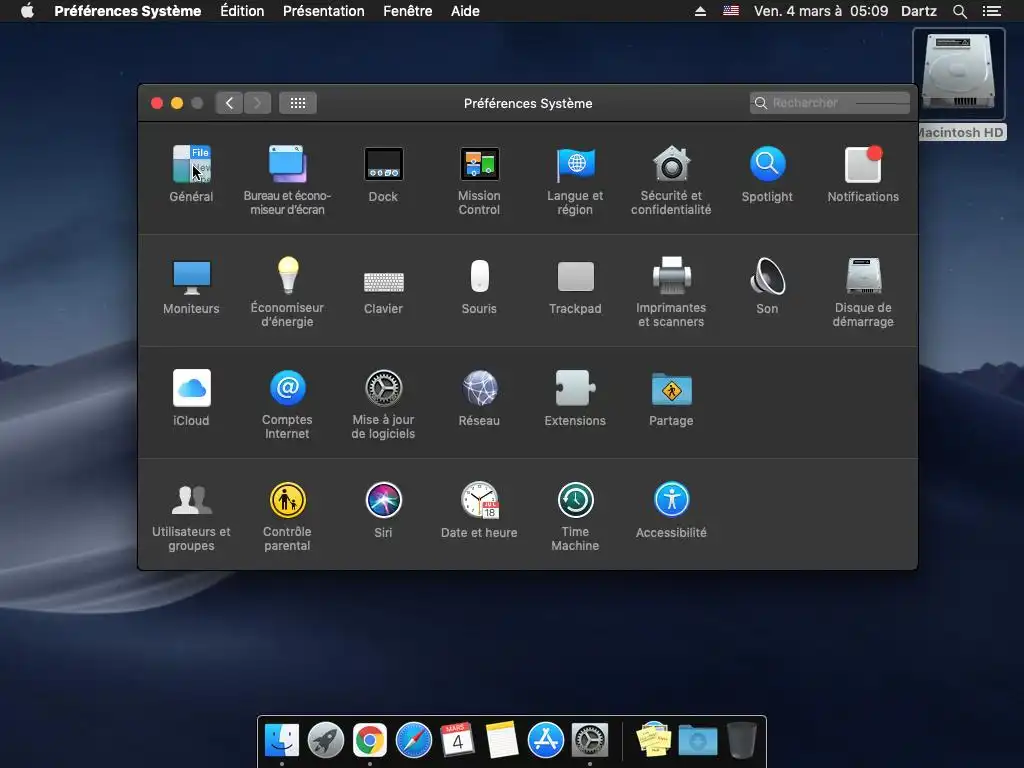This screenshot has width=1024, height=768.
Task: Open the Présentation menu
Action: click(x=323, y=11)
